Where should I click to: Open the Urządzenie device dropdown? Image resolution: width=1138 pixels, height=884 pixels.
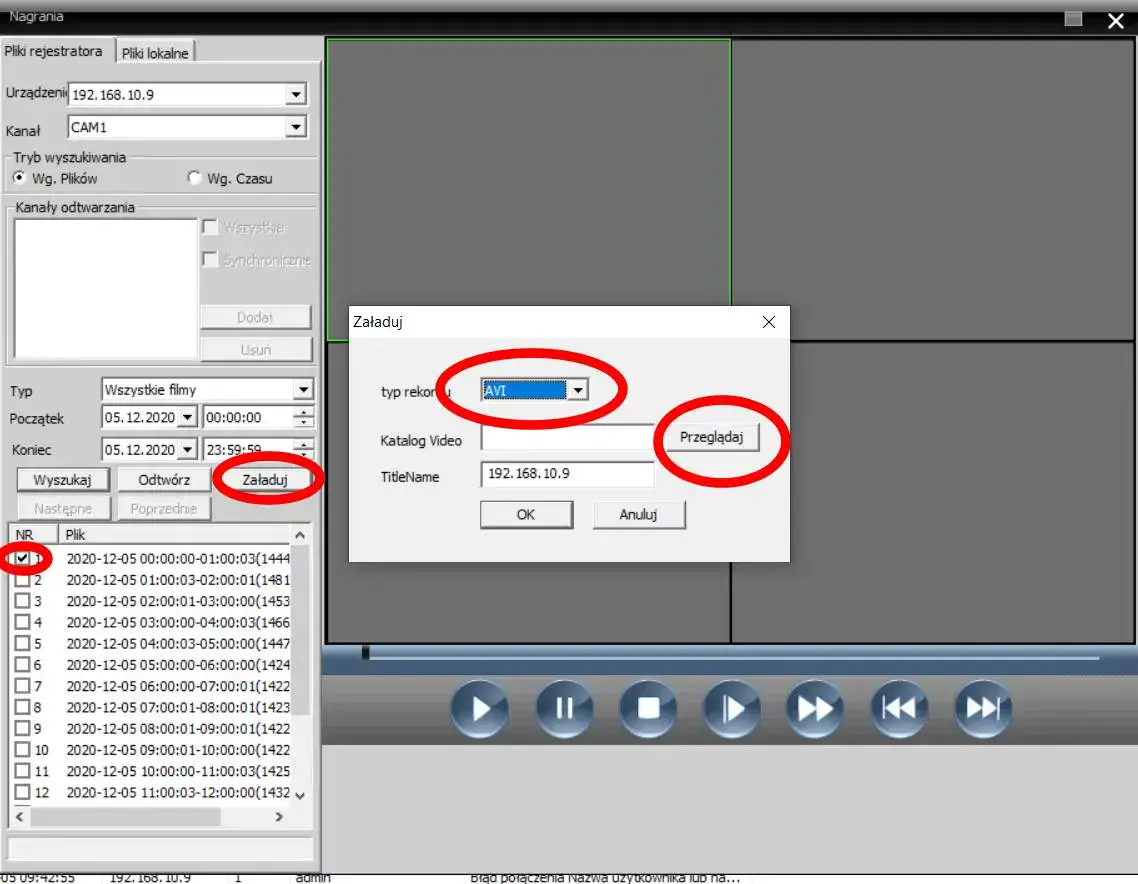click(x=295, y=94)
